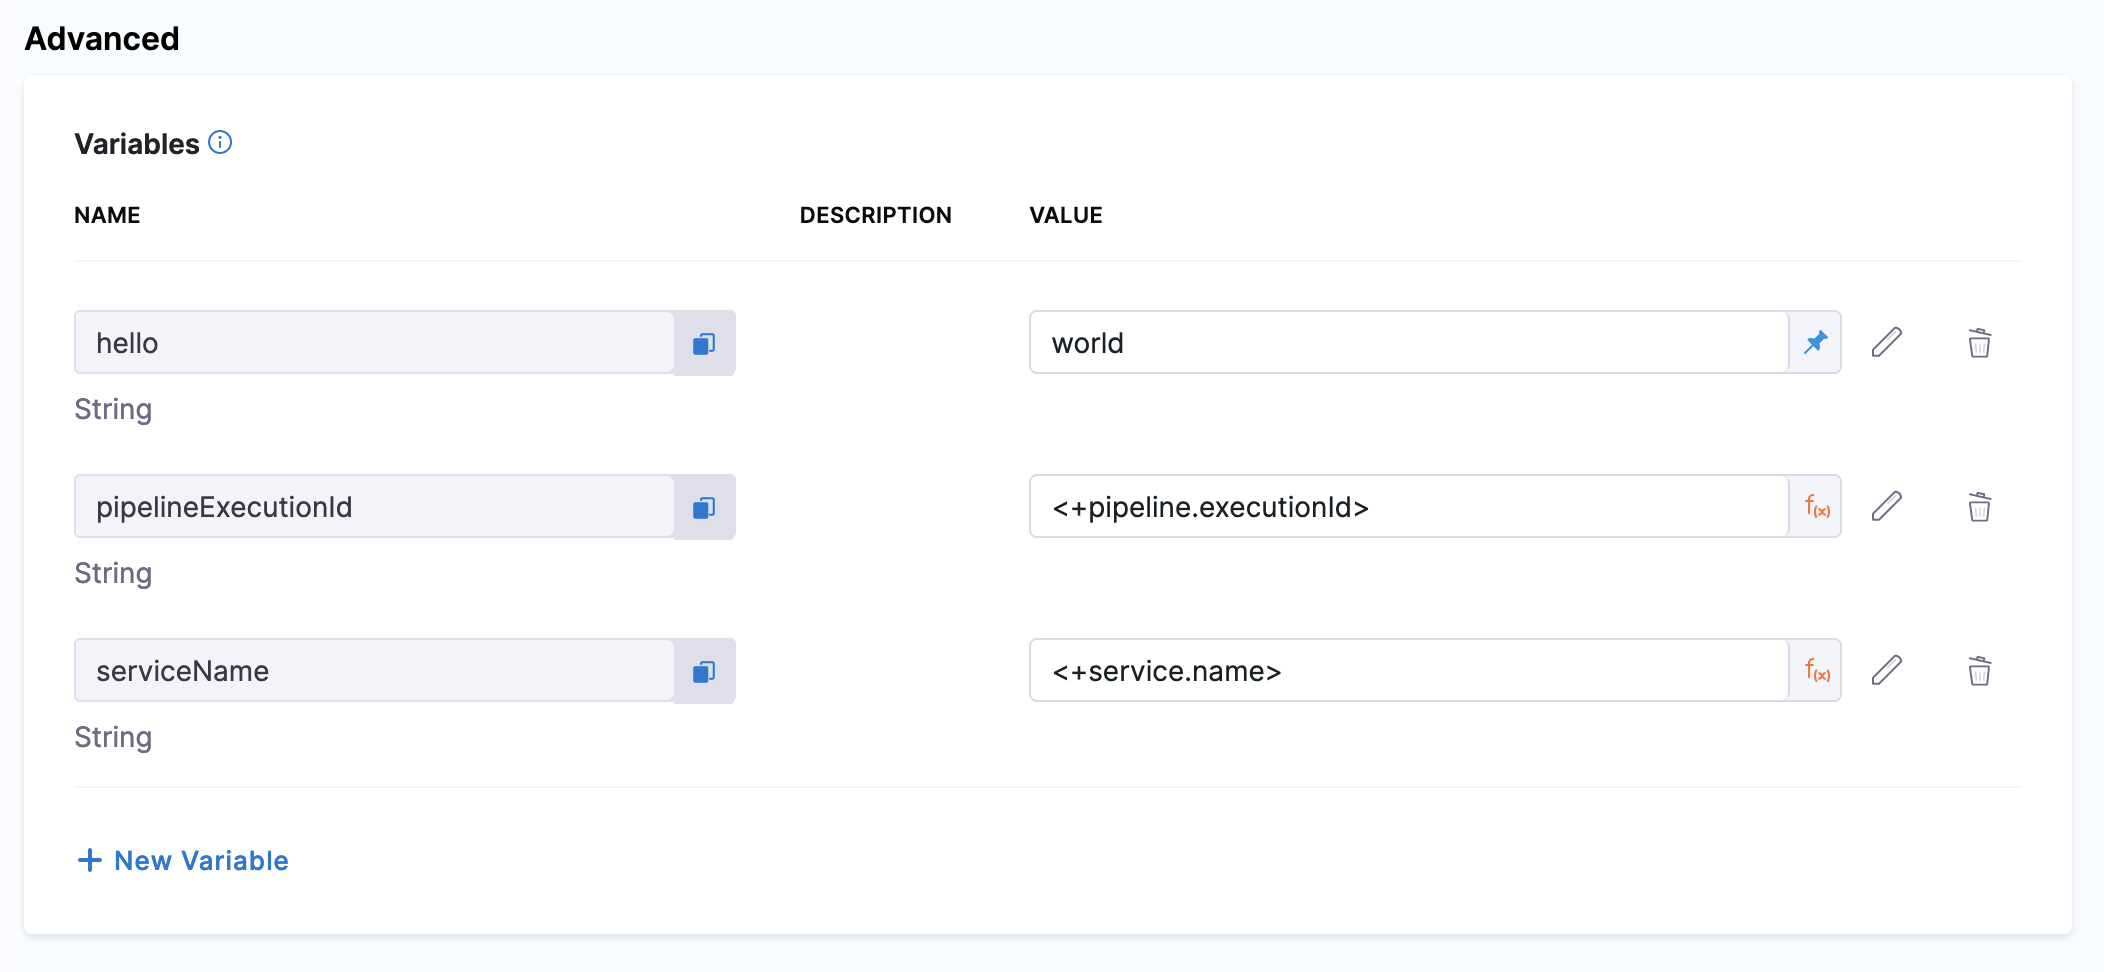Delete the pipelineExecutionId variable
This screenshot has width=2104, height=972.
coord(1979,507)
